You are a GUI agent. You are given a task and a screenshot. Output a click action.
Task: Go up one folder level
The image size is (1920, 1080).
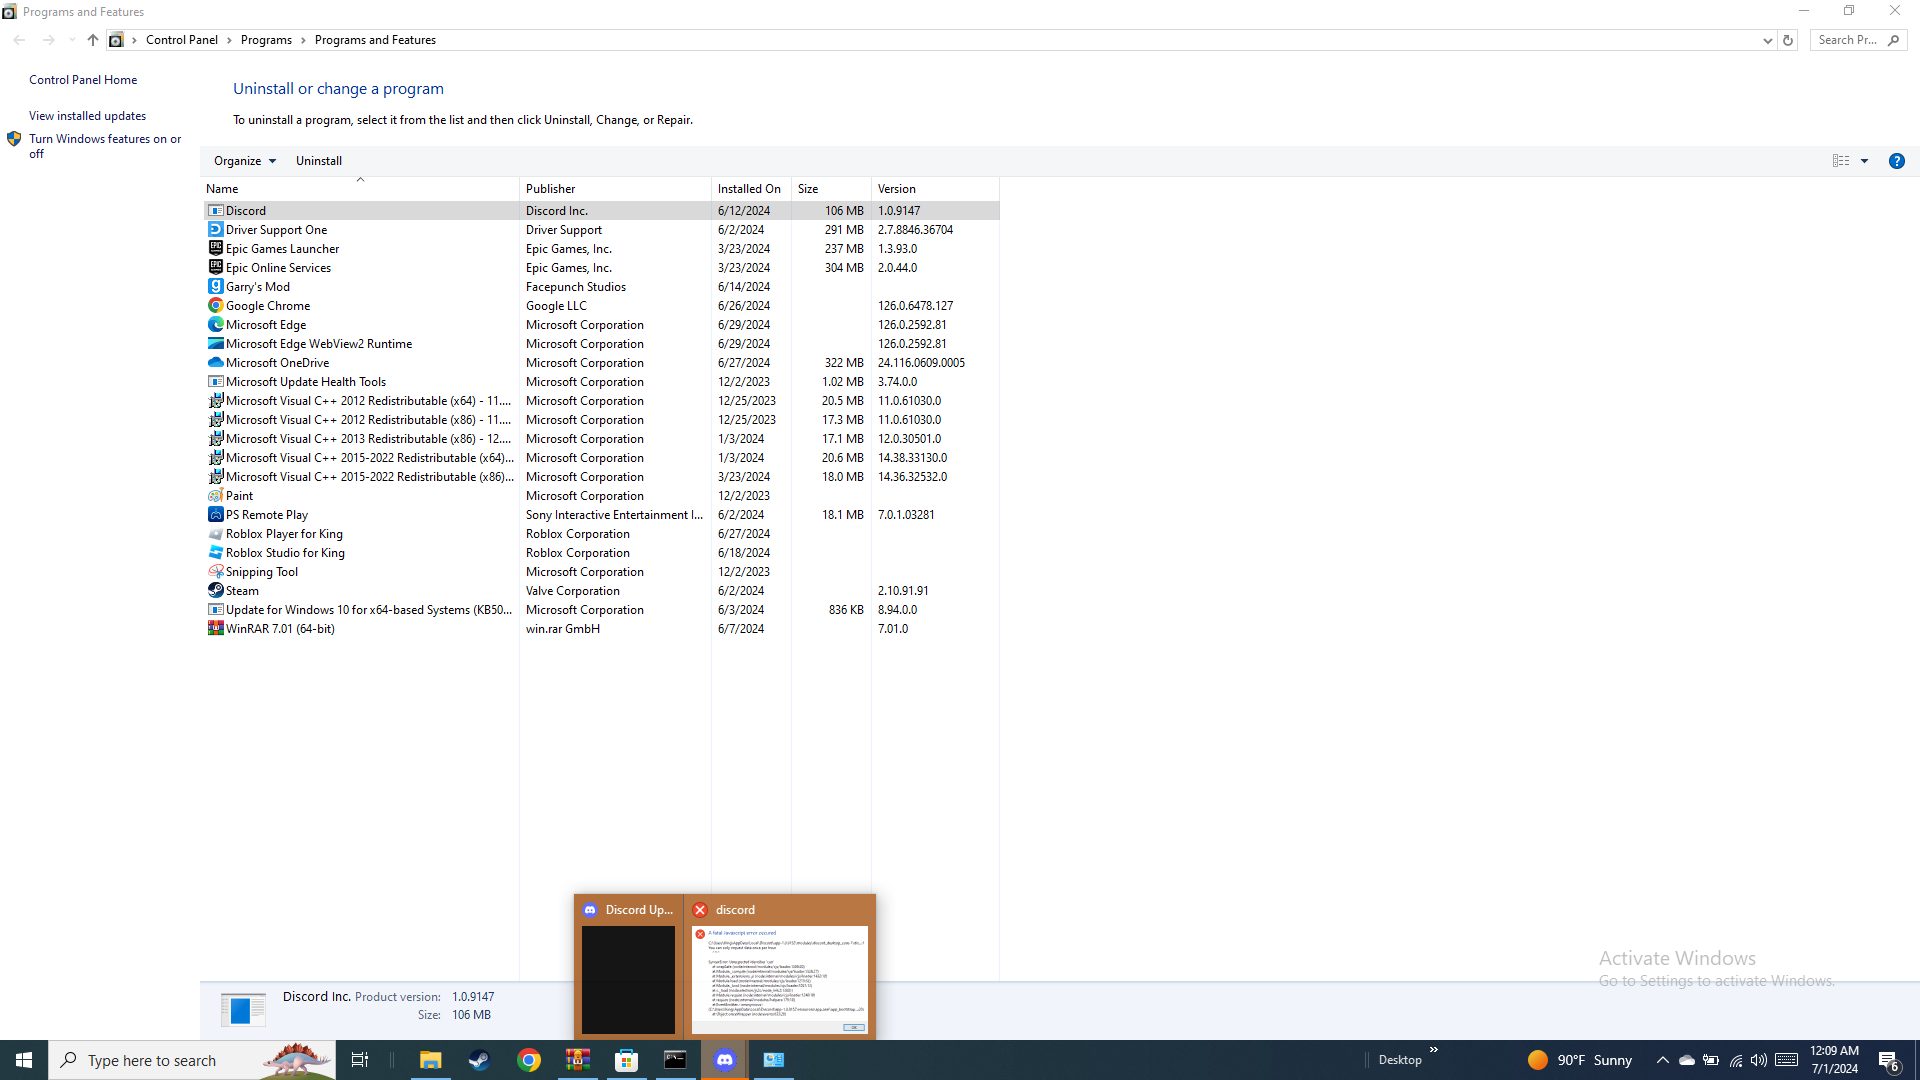(x=93, y=40)
